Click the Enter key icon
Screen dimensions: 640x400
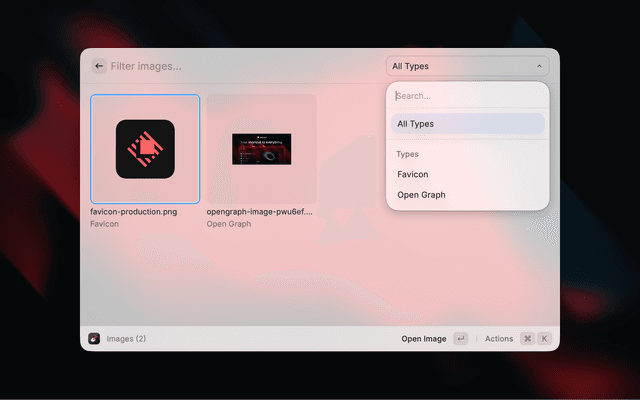pyautogui.click(x=460, y=339)
